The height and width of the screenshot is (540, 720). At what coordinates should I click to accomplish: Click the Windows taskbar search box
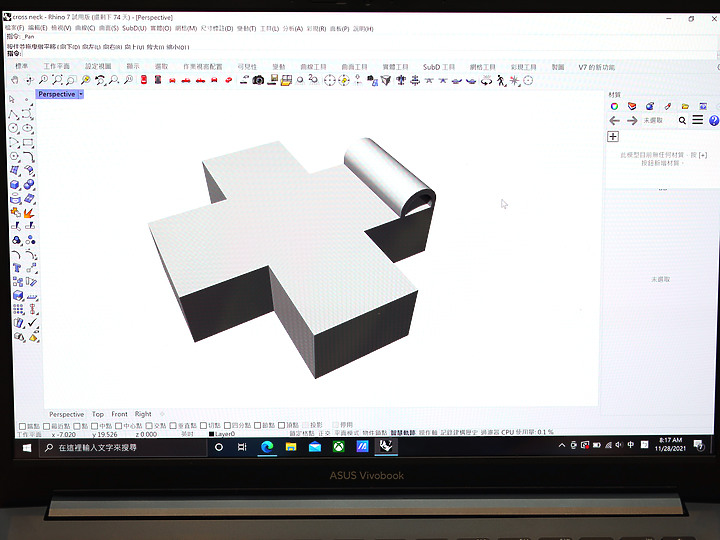(123, 447)
